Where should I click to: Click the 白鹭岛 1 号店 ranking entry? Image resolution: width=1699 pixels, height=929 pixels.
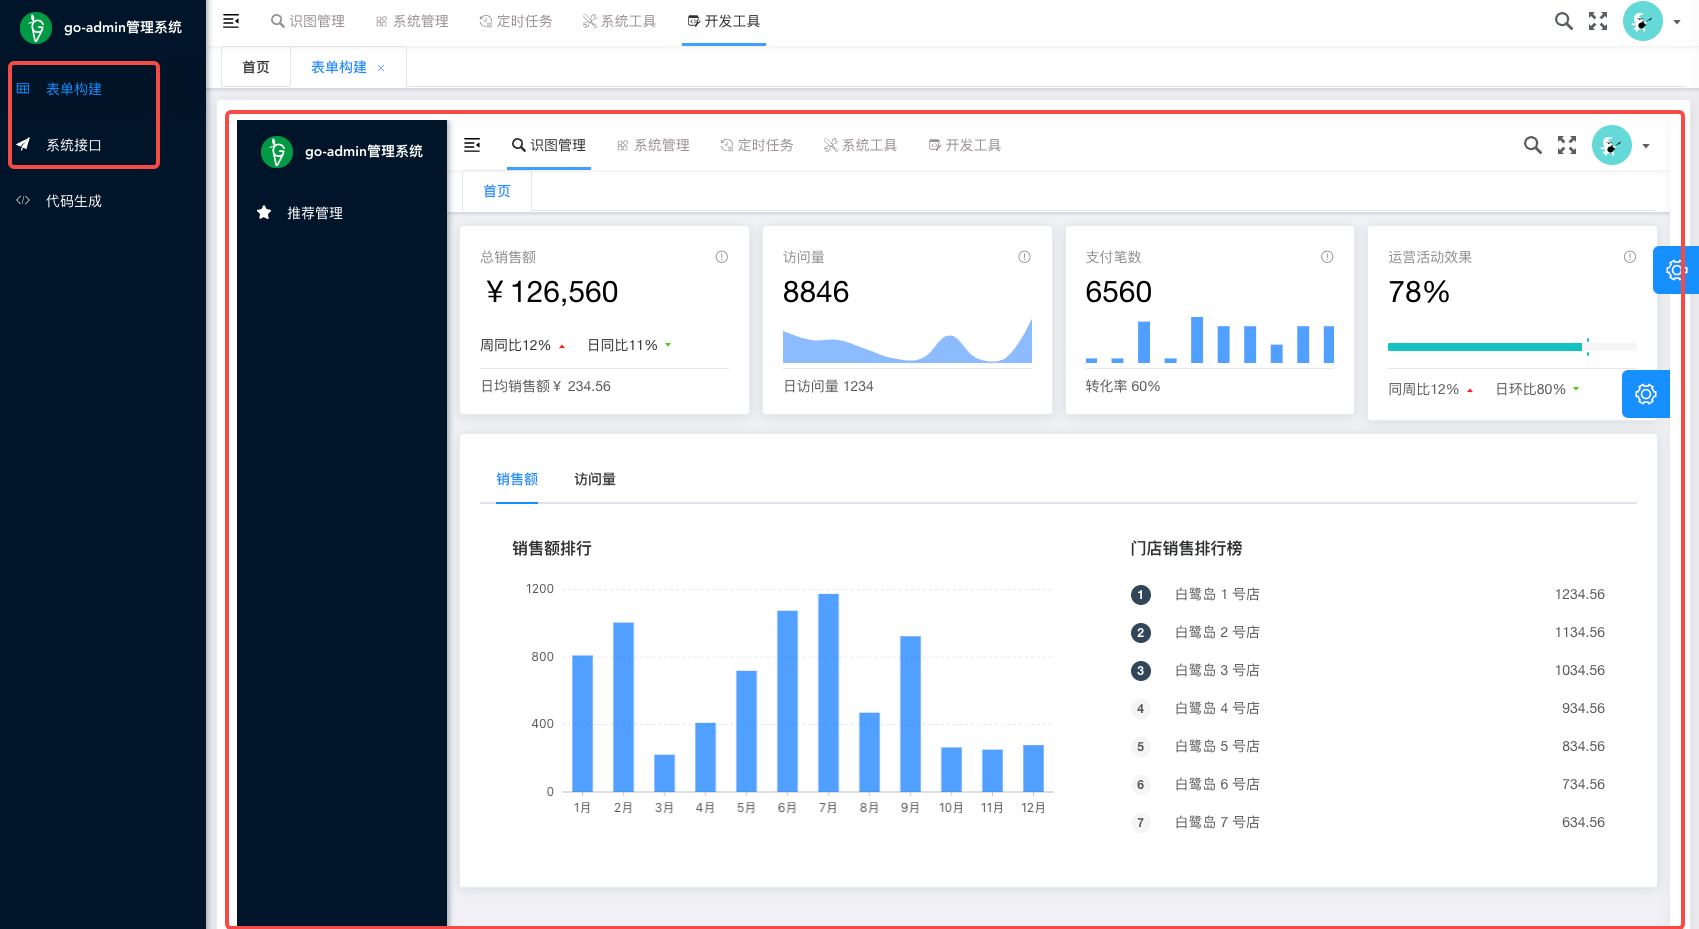coord(1217,594)
